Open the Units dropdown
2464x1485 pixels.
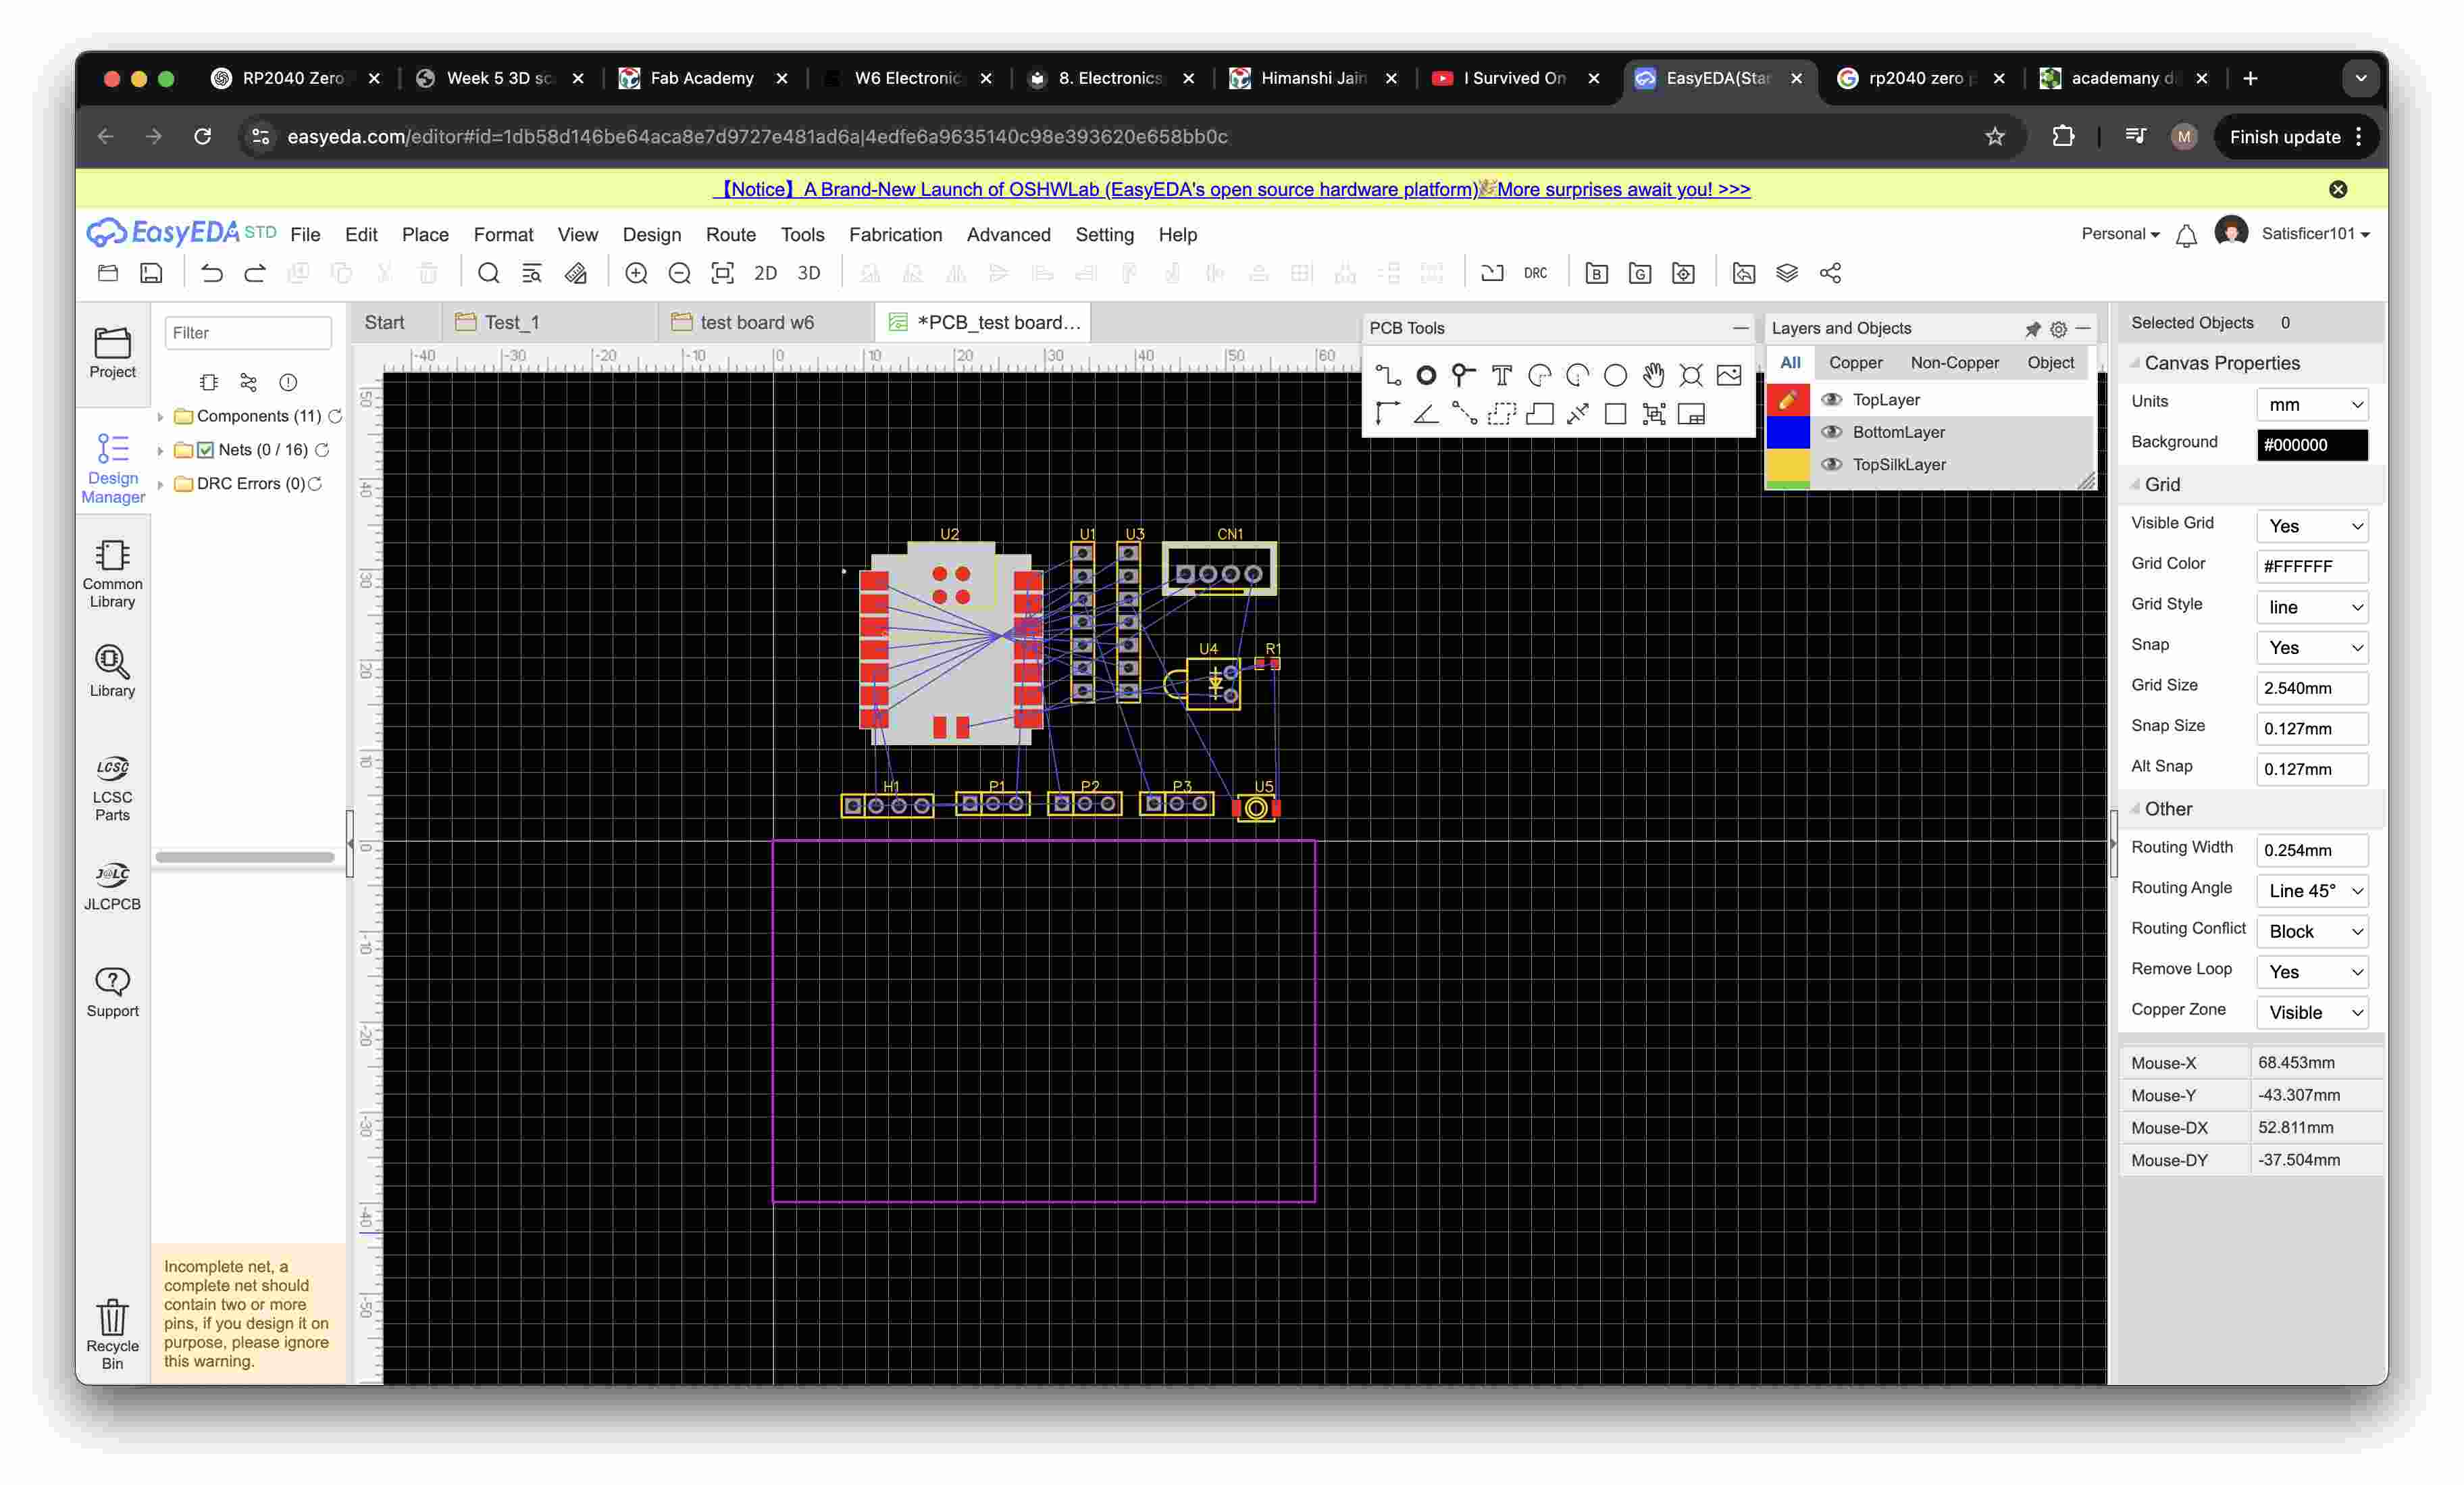point(2312,404)
